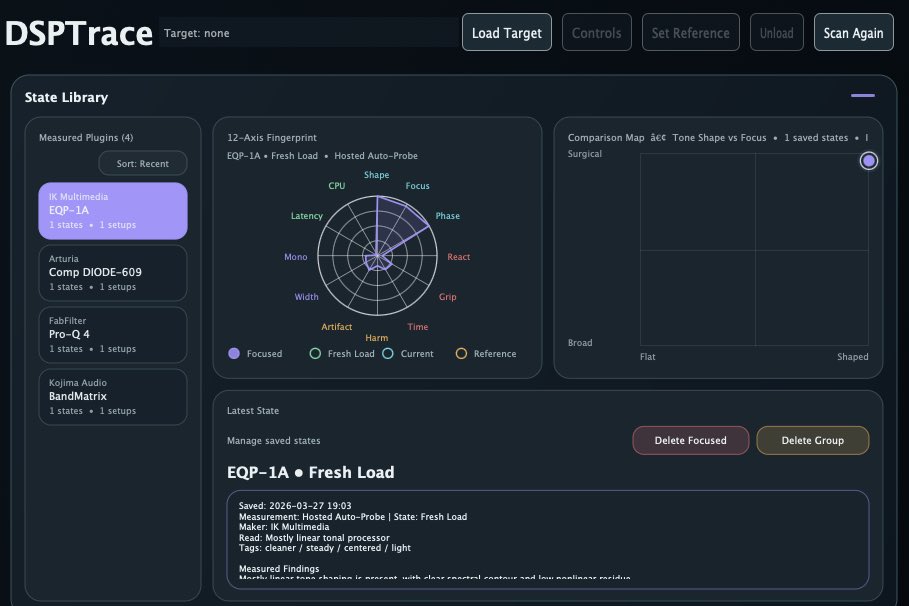Select the BandMatrix plugin card
Image resolution: width=909 pixels, height=606 pixels.
[113, 397]
